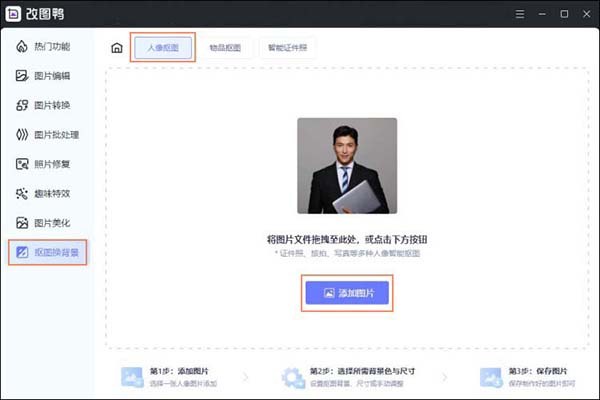The height and width of the screenshot is (400, 600).
Task: Click the home icon beside the tabs
Action: click(117, 47)
